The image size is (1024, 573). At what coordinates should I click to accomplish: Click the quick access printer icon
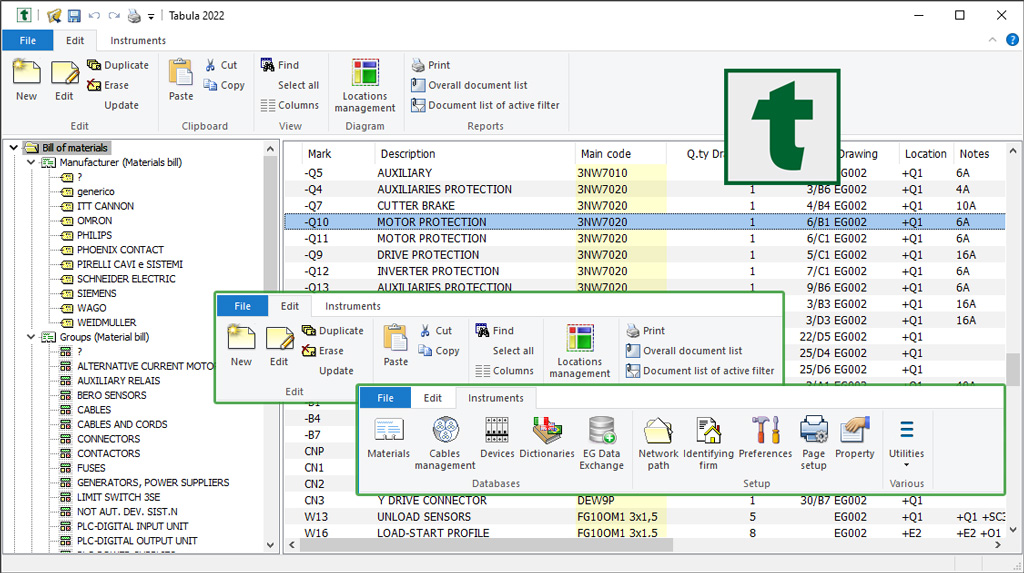click(134, 16)
